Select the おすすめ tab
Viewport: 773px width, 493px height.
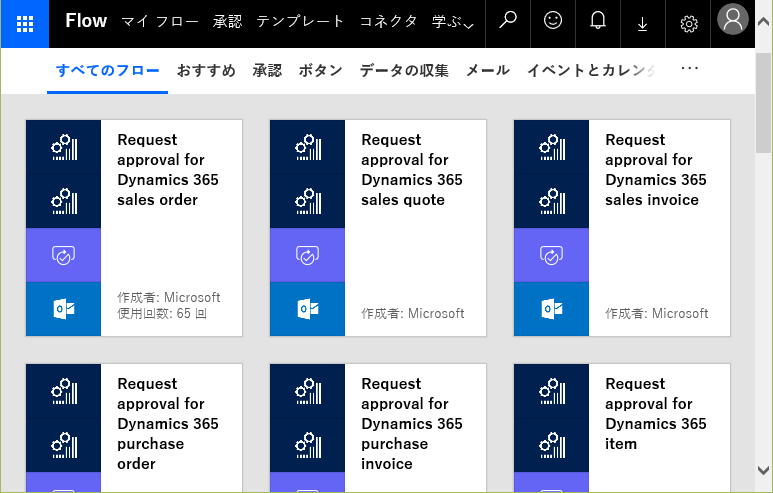(x=206, y=70)
